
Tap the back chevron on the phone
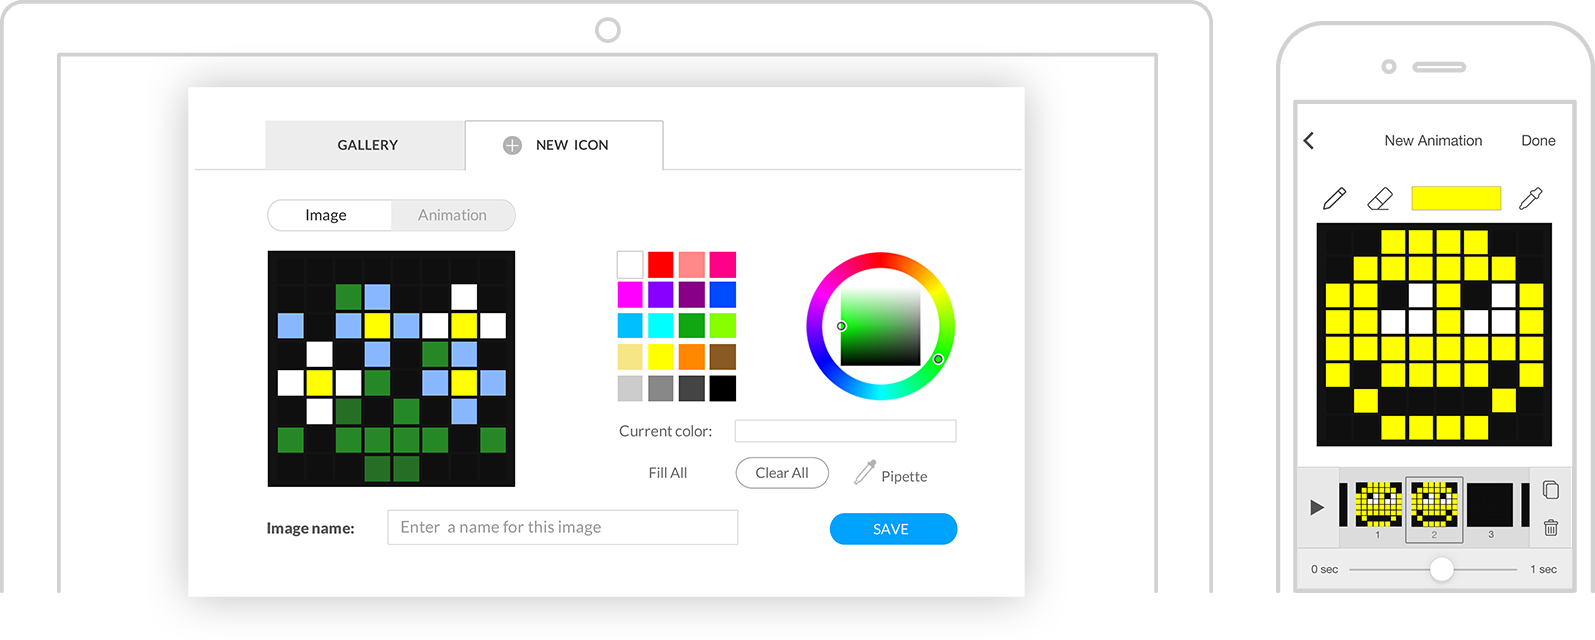[1309, 141]
